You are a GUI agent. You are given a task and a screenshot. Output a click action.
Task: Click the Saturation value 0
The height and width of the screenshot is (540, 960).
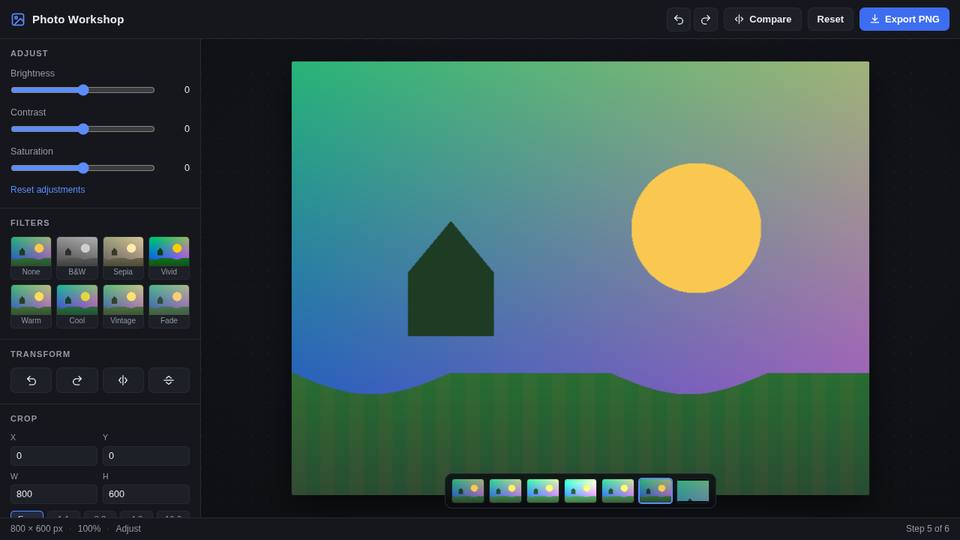[187, 168]
